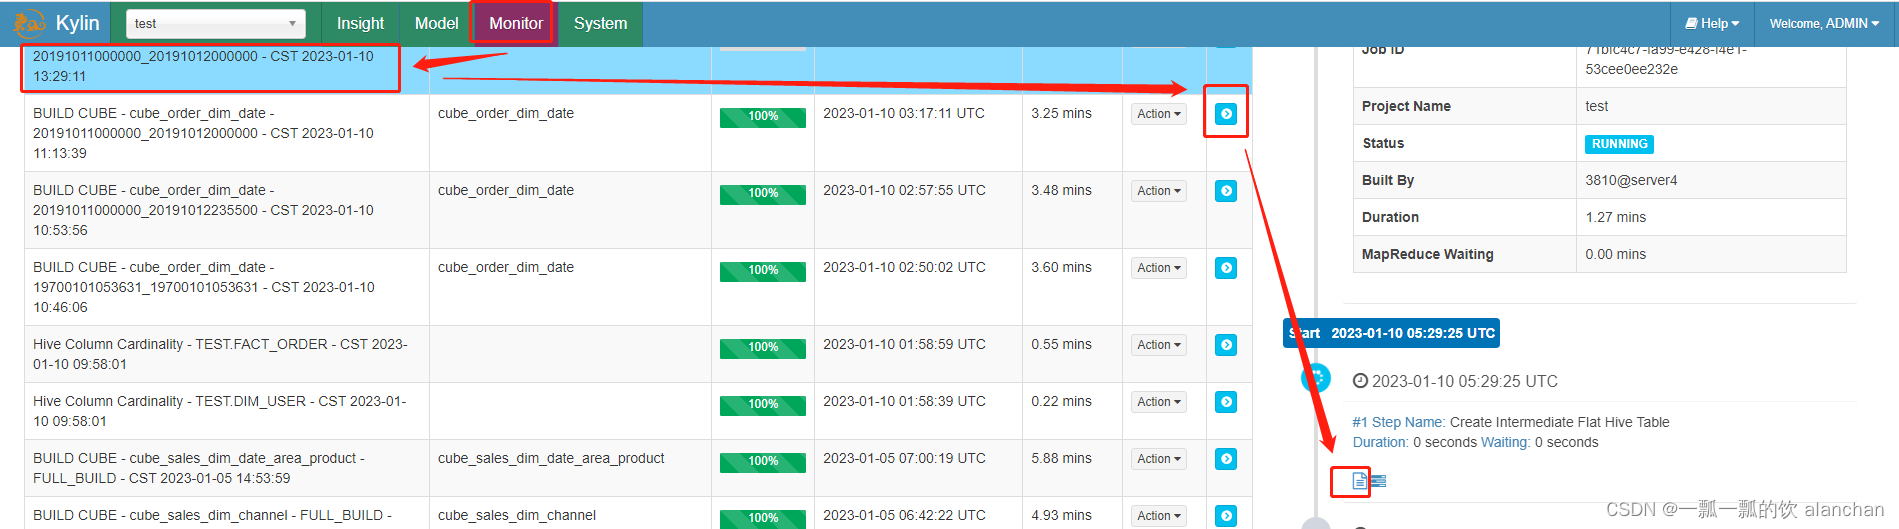Switch to the Insight tab
Image resolution: width=1899 pixels, height=529 pixels.
[x=360, y=23]
